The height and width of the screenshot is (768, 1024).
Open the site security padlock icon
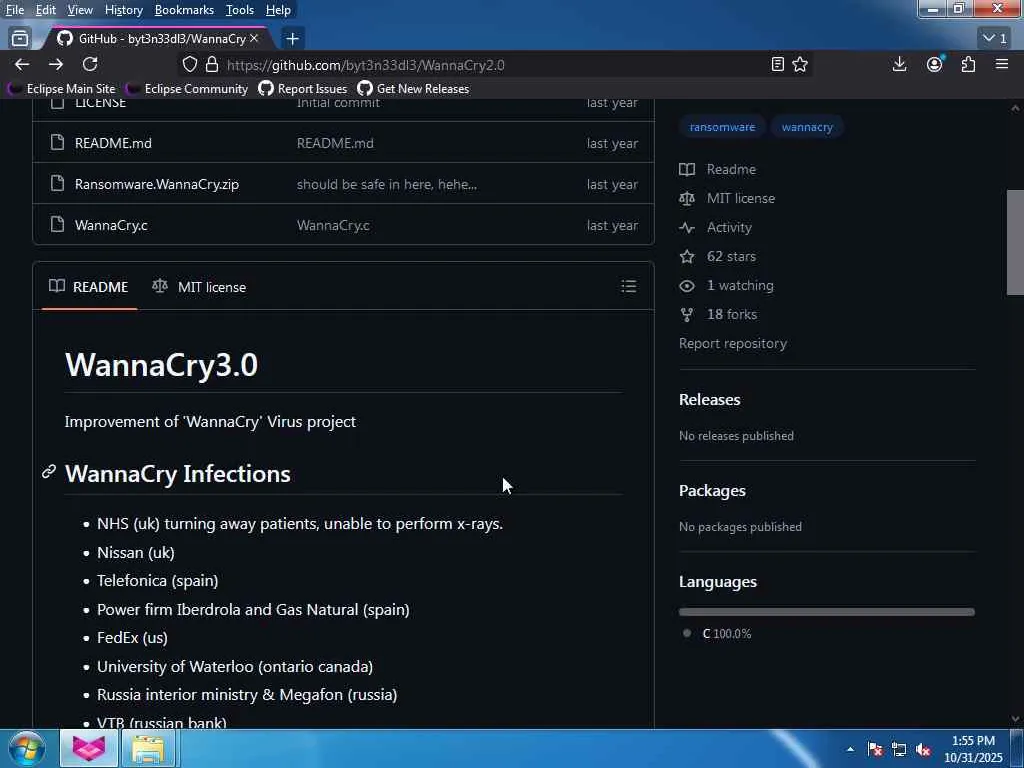pos(212,64)
